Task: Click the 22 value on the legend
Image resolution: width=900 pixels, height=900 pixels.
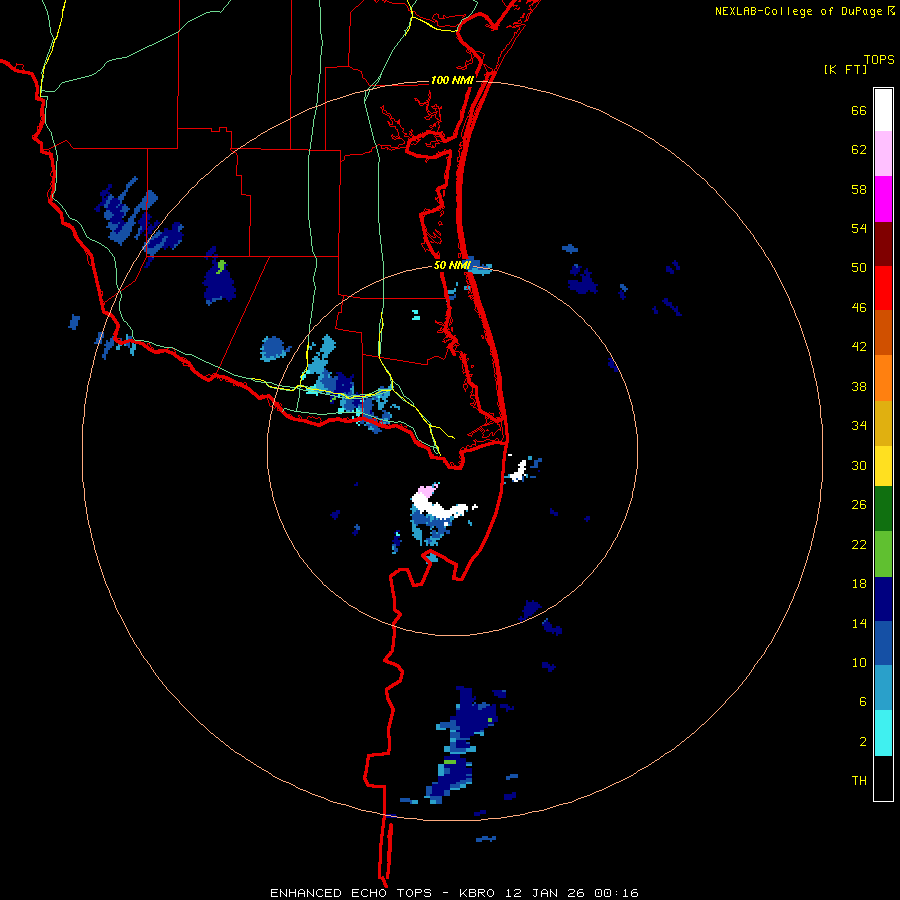Action: 859,544
